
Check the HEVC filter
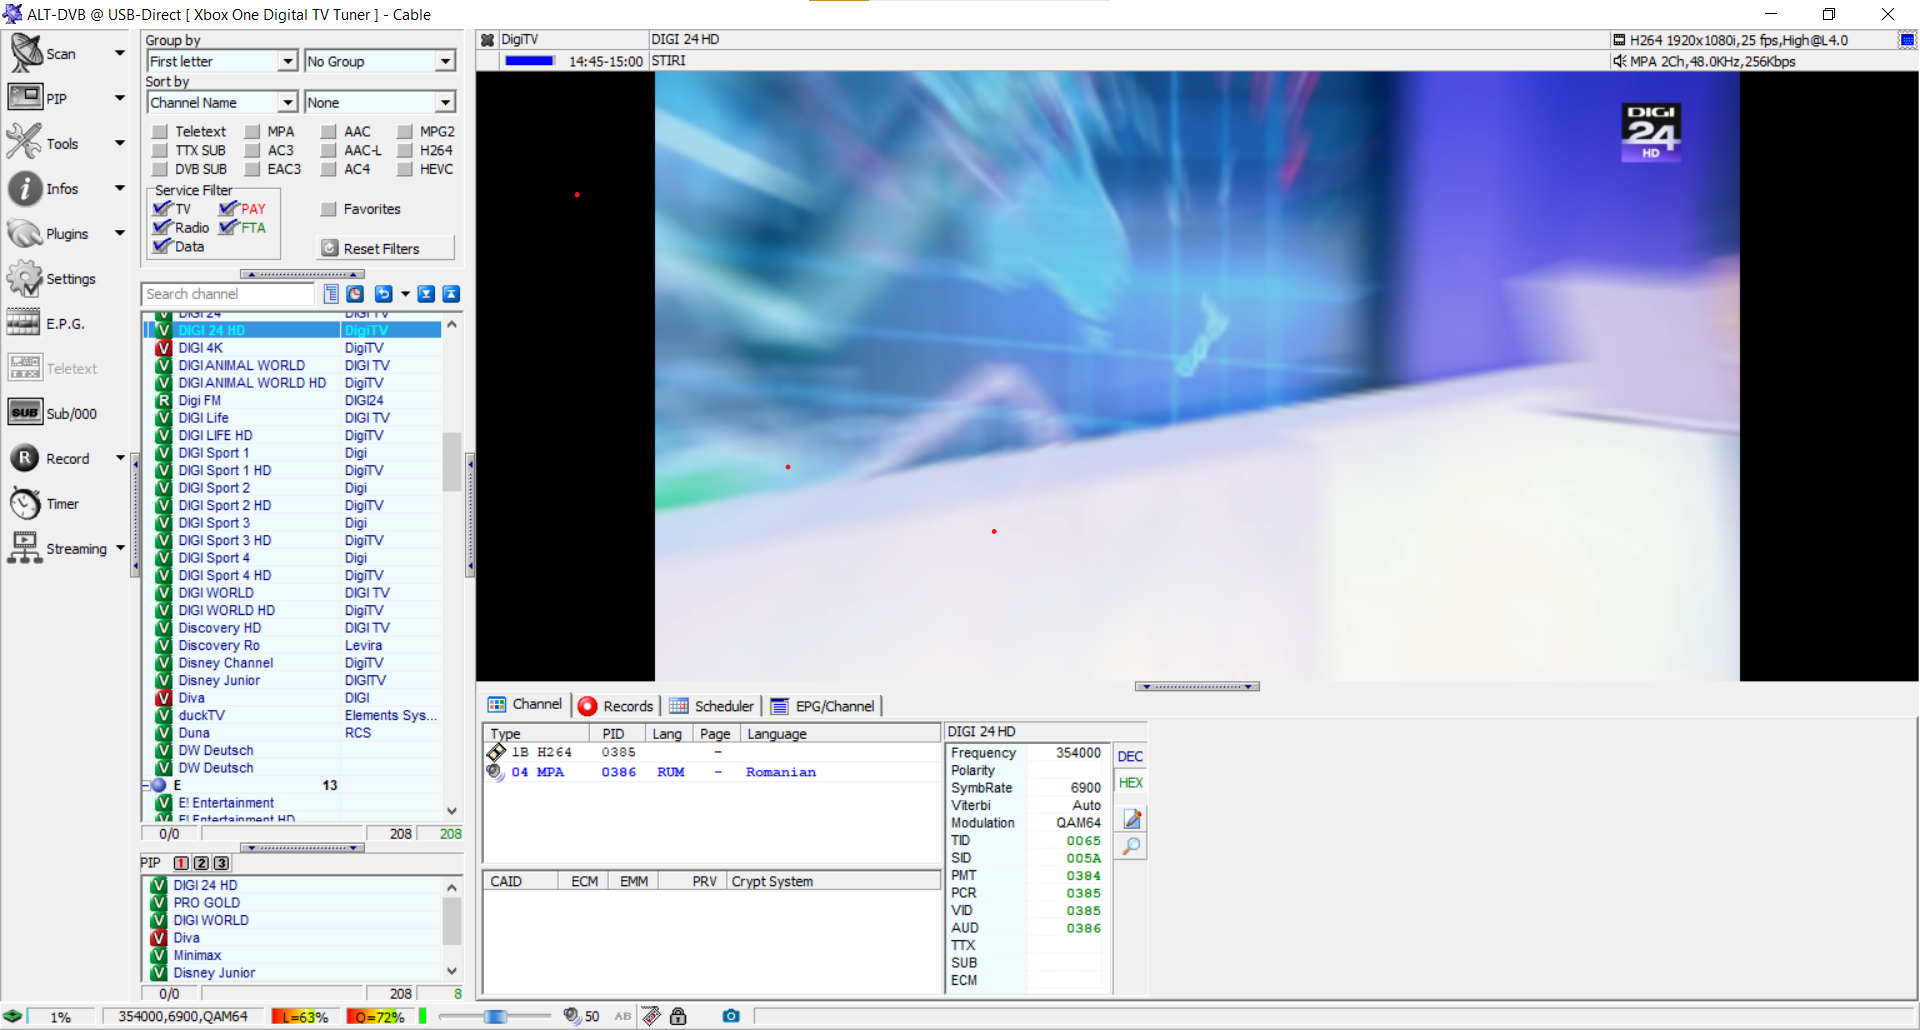(x=405, y=169)
